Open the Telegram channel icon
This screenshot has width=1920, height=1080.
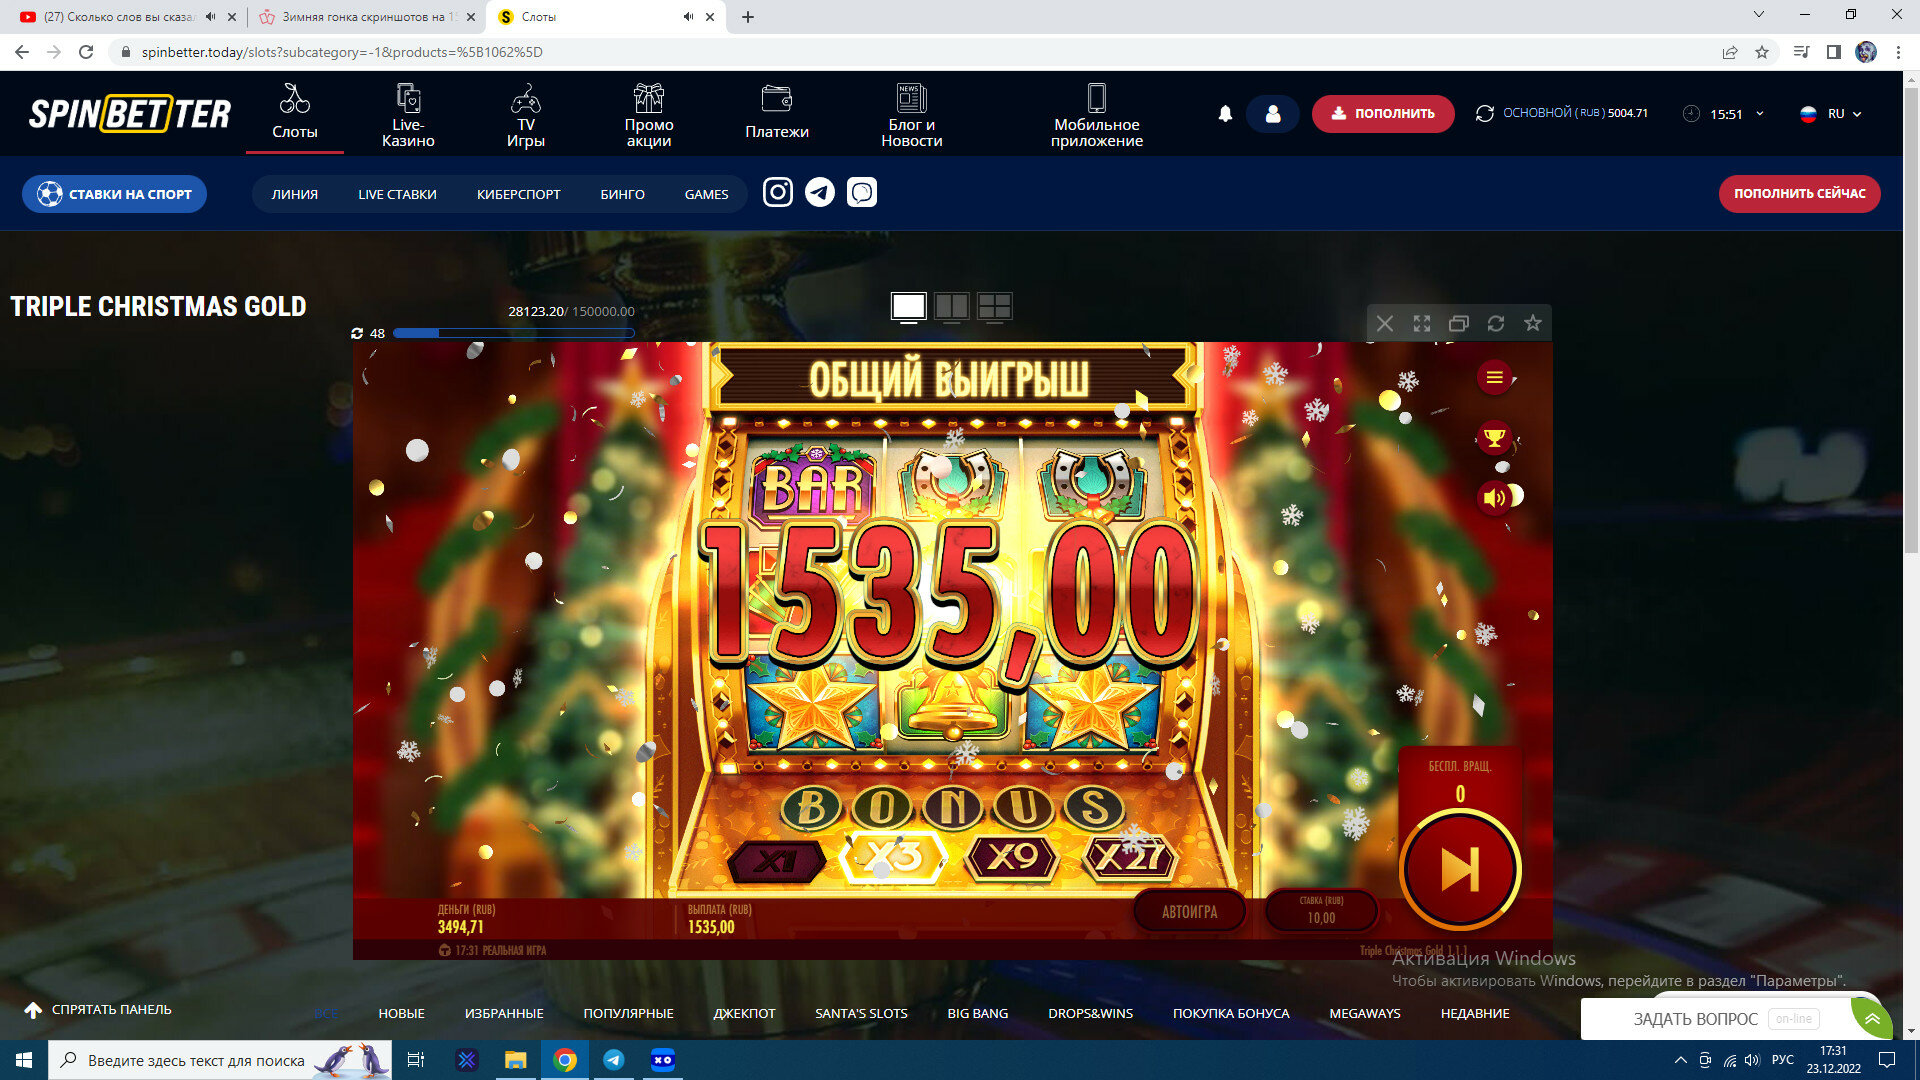(820, 192)
